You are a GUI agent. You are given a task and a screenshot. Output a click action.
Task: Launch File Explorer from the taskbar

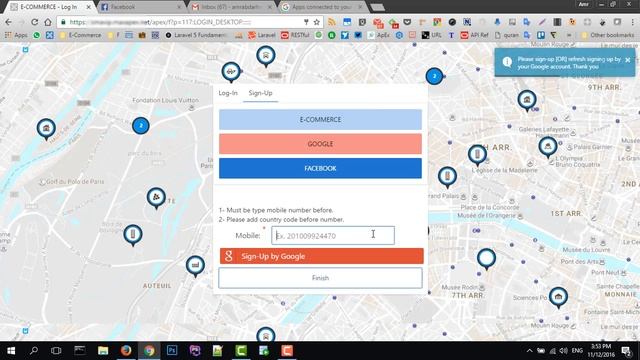(103, 351)
